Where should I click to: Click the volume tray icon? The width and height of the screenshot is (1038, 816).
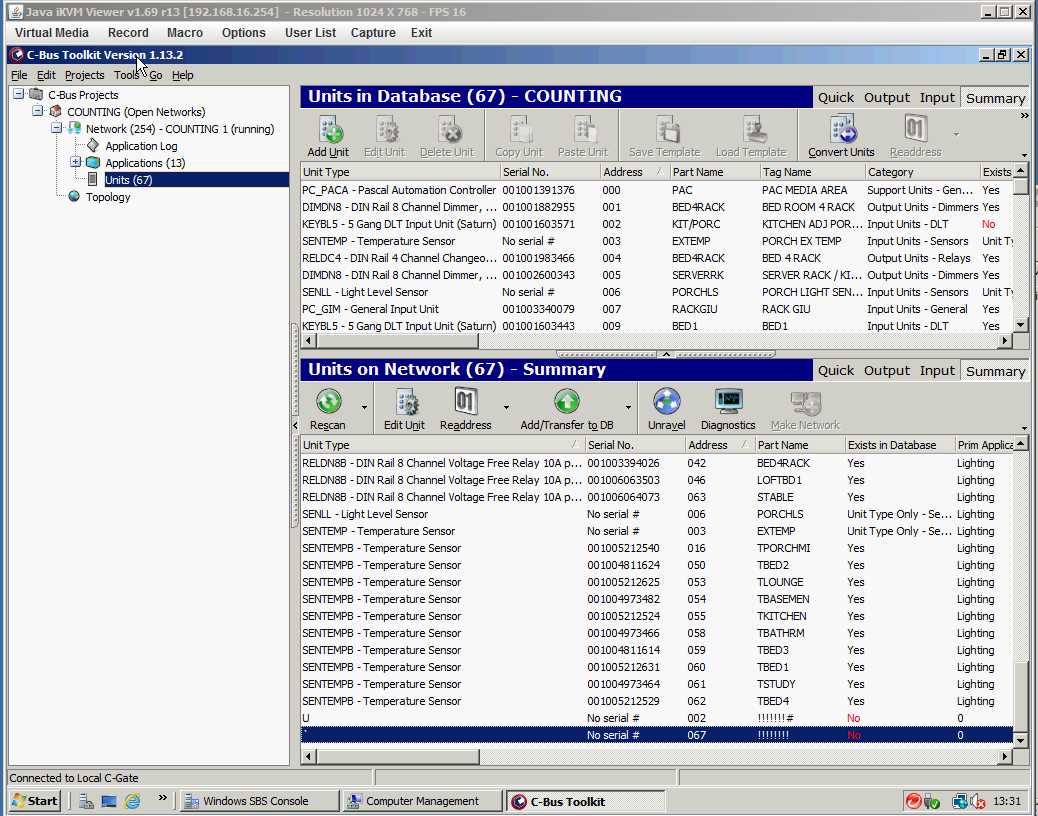tap(978, 801)
